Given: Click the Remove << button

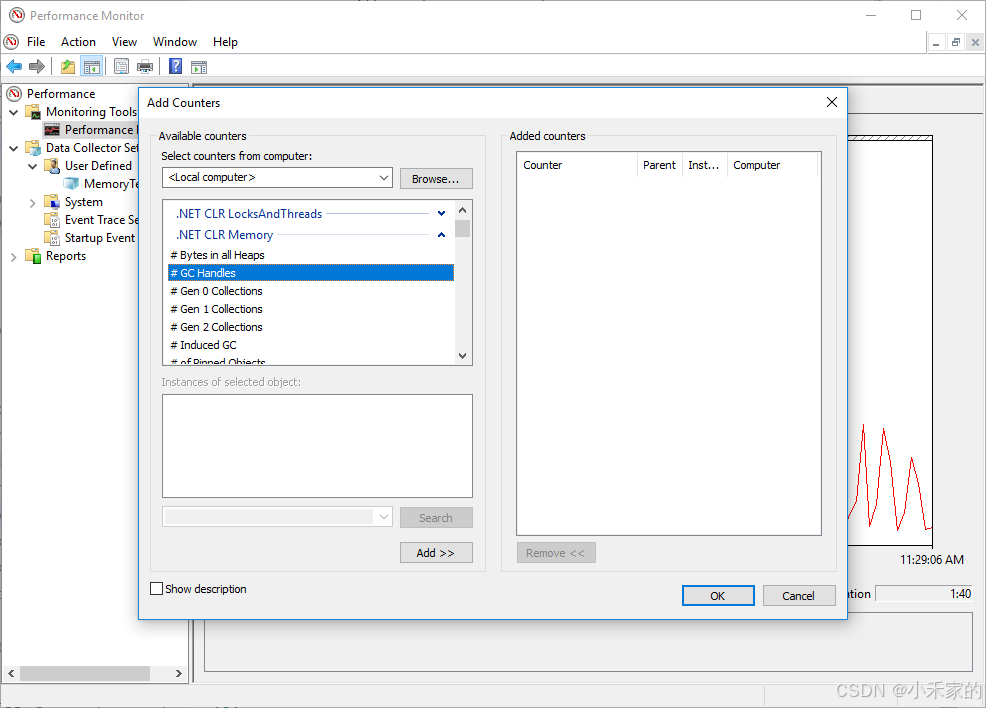Looking at the screenshot, I should (x=556, y=553).
